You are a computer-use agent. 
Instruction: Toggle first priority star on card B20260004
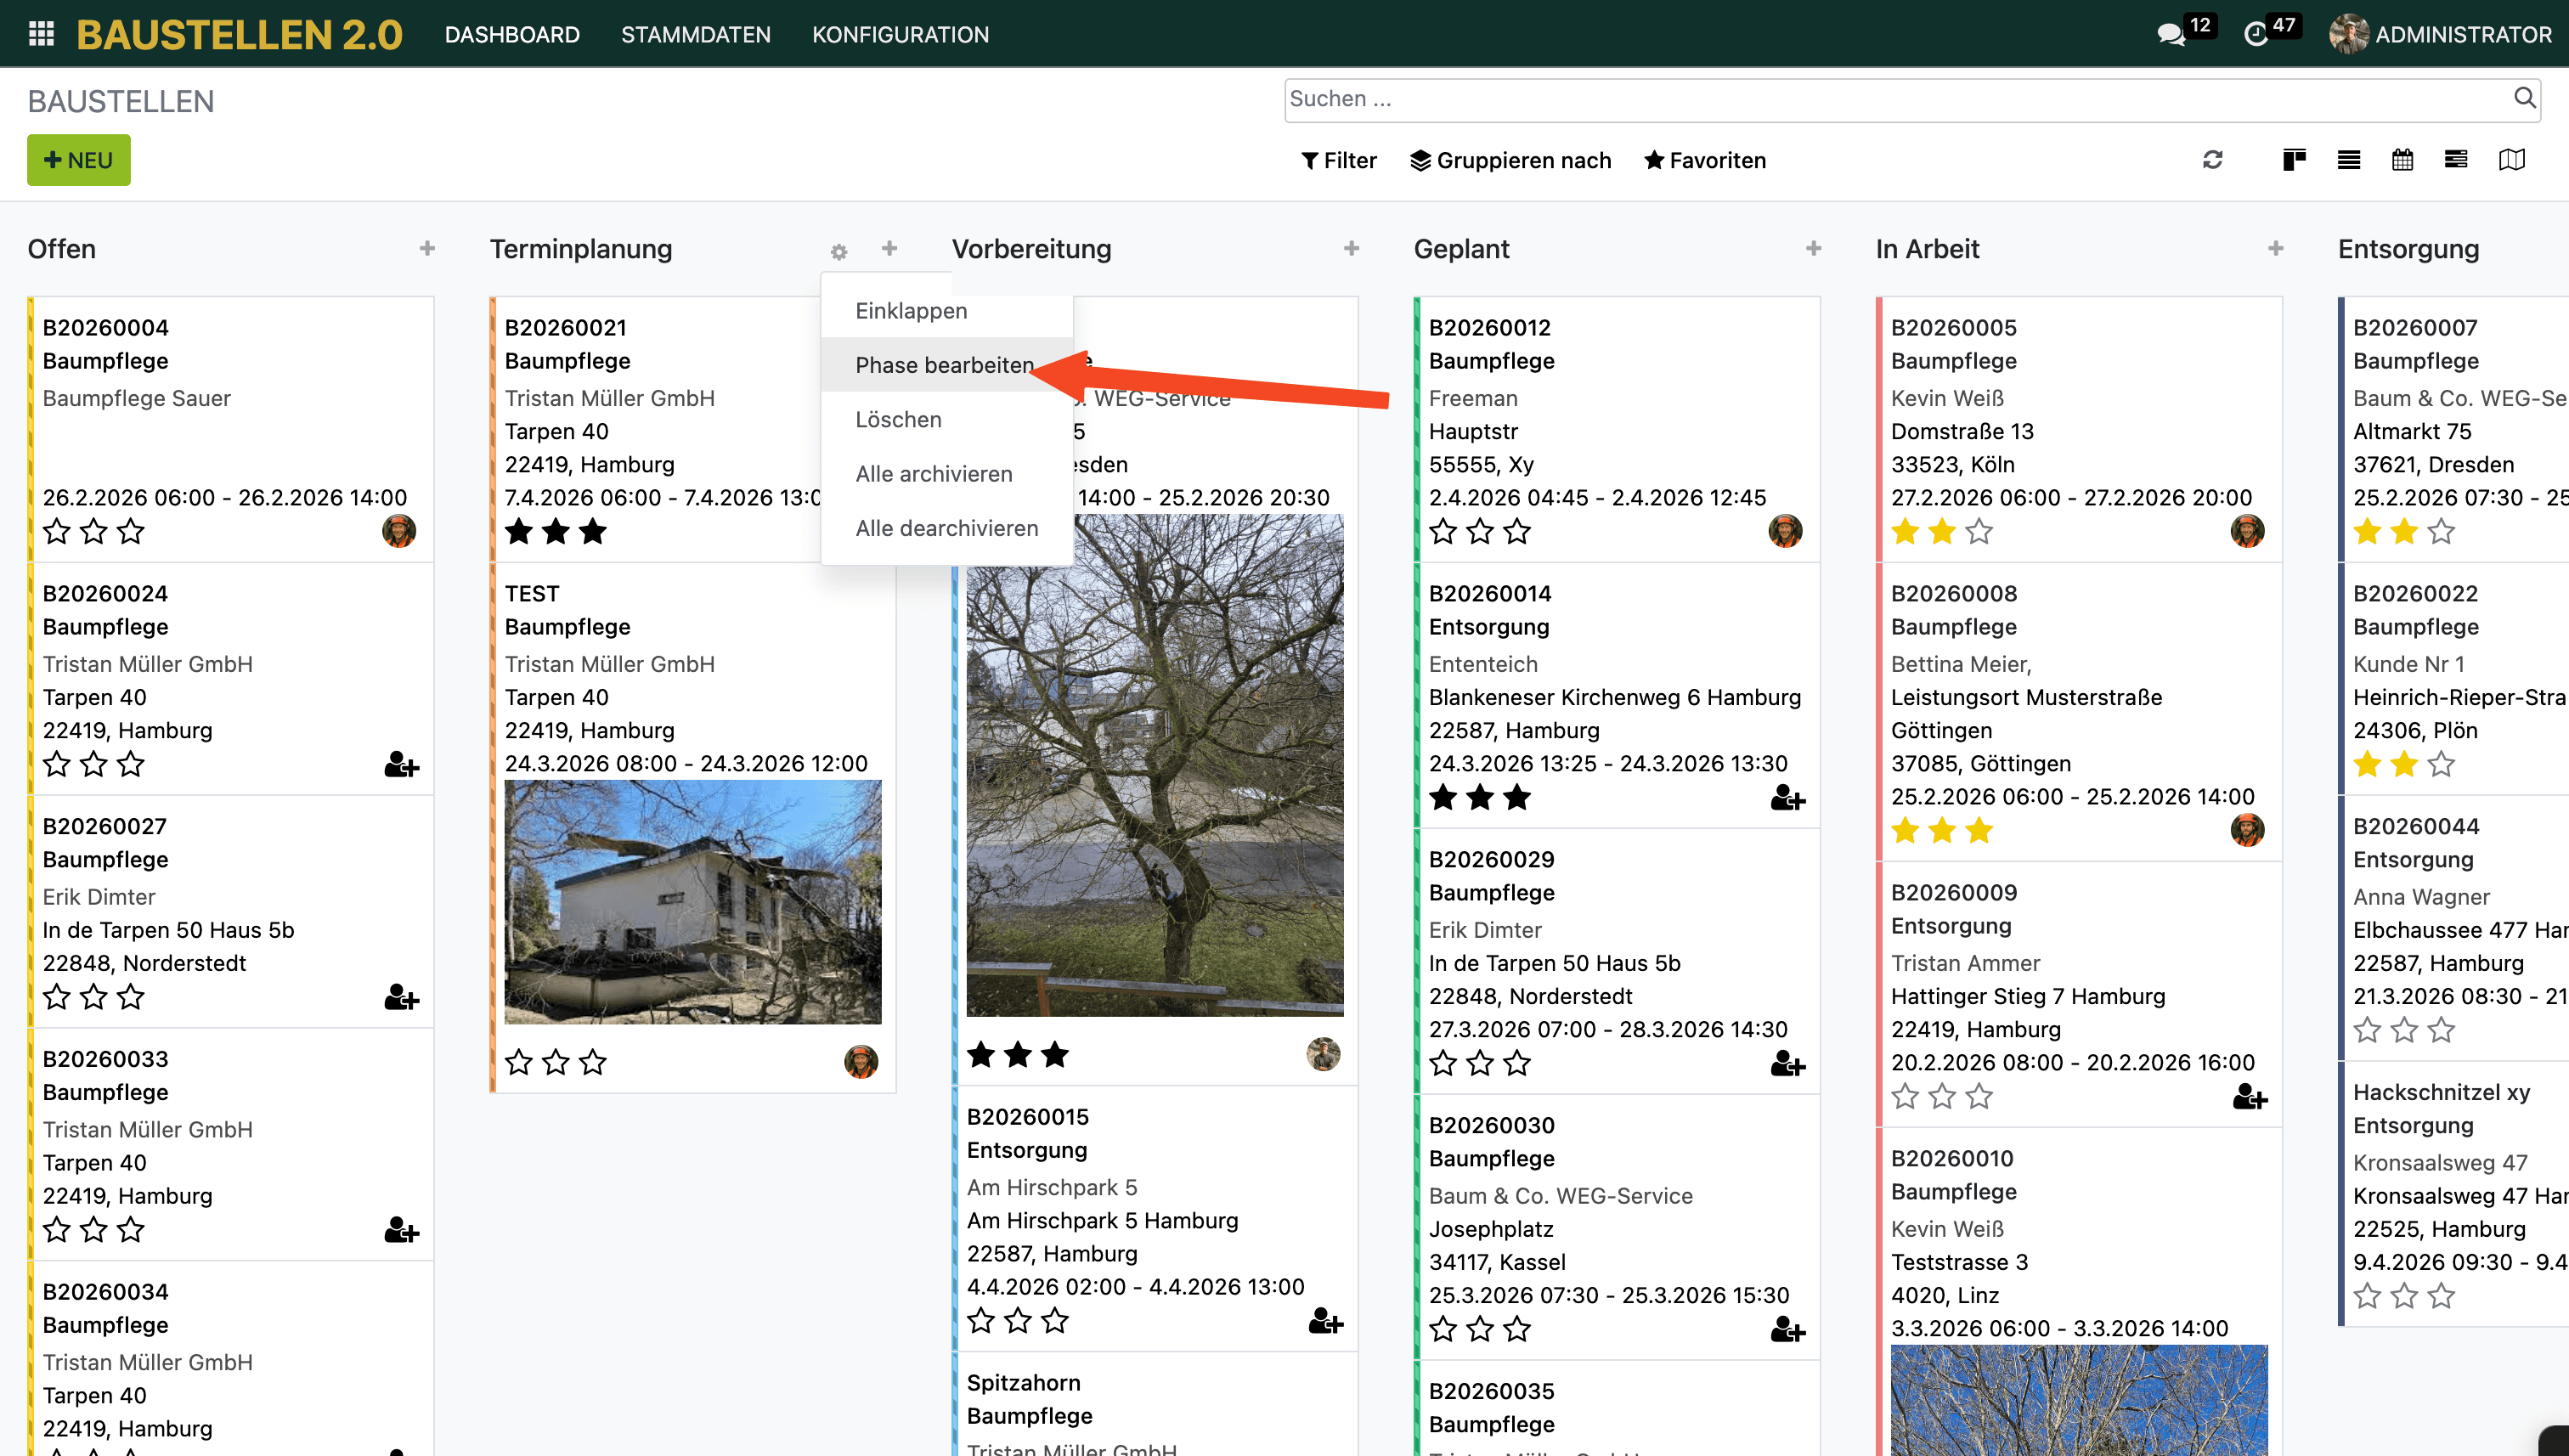pyautogui.click(x=57, y=532)
